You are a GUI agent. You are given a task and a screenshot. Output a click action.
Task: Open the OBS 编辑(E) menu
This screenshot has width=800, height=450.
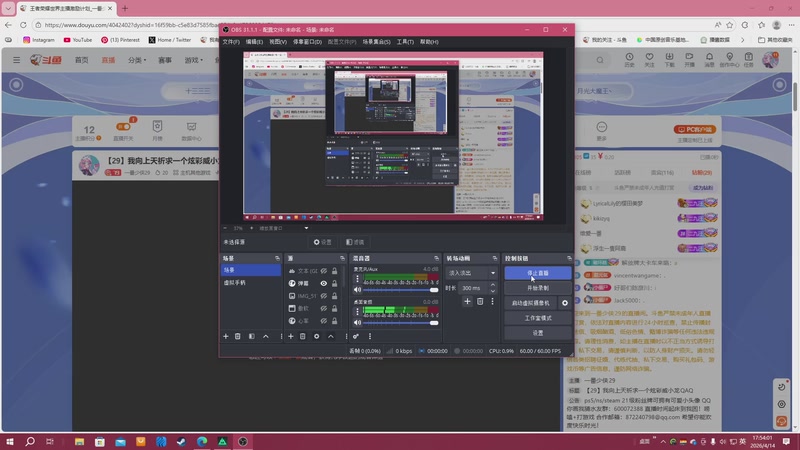click(x=254, y=42)
